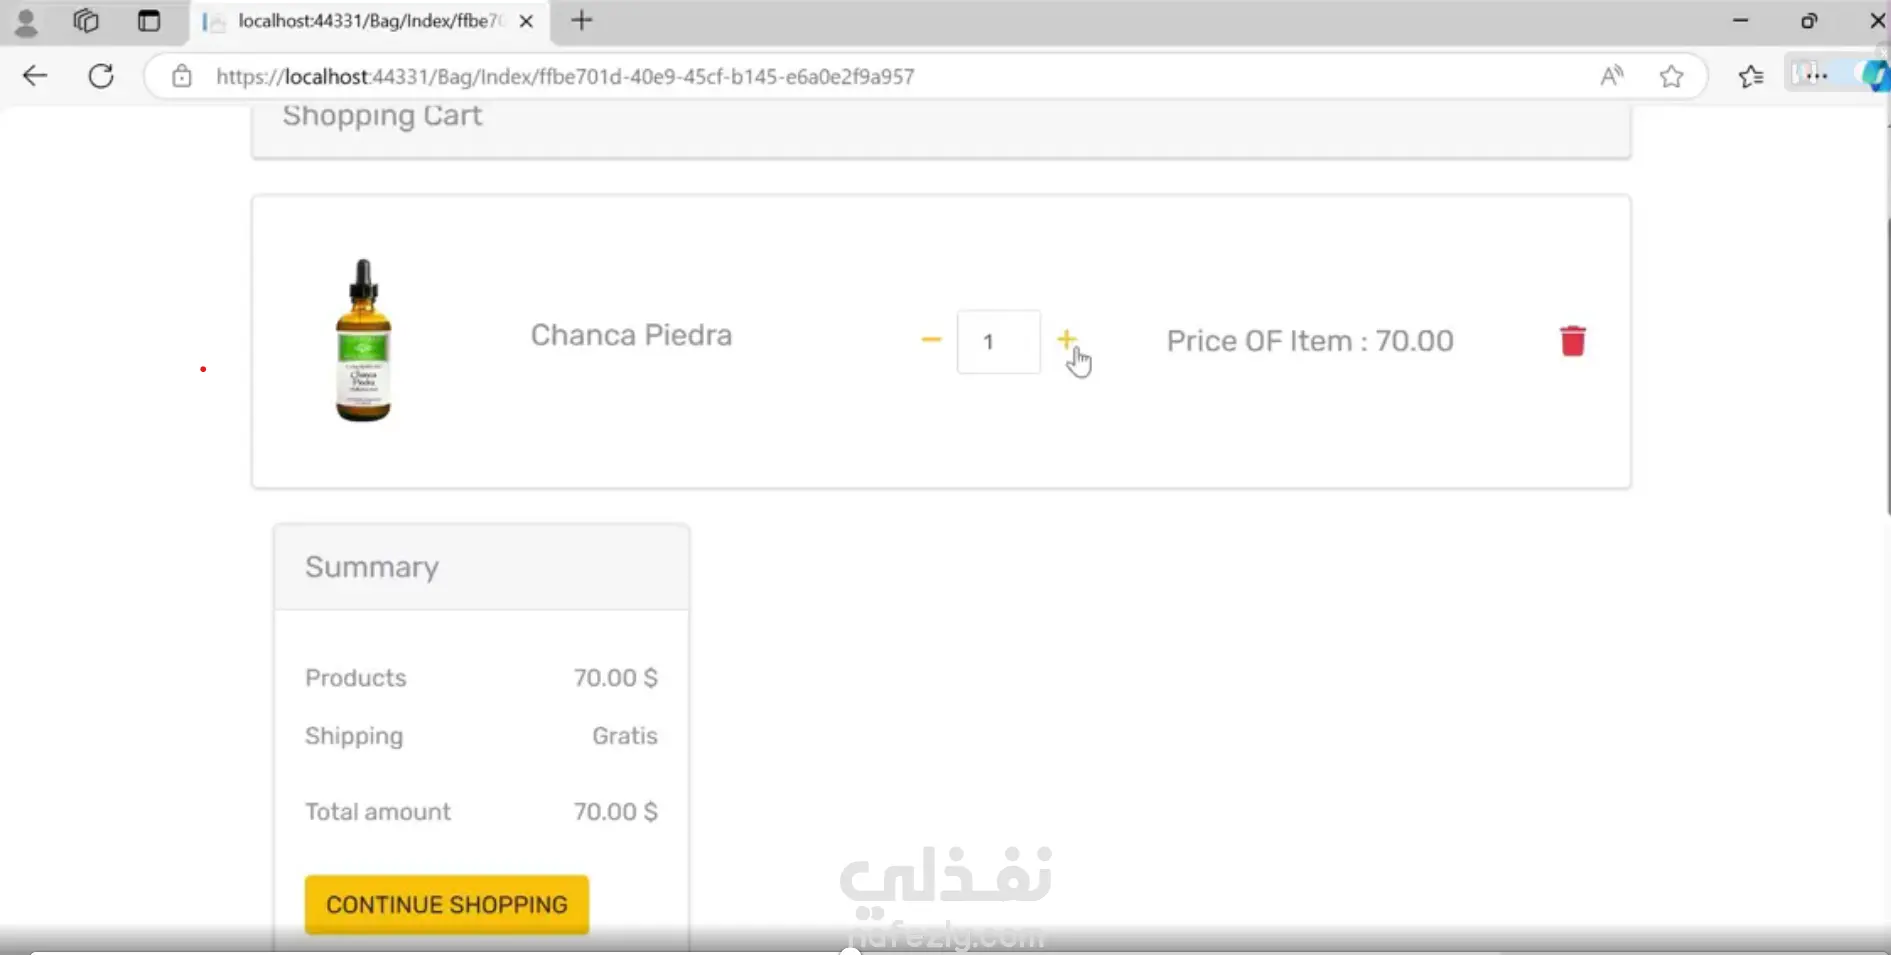
Task: Close the localhost Bag/Index tab
Action: pos(526,21)
